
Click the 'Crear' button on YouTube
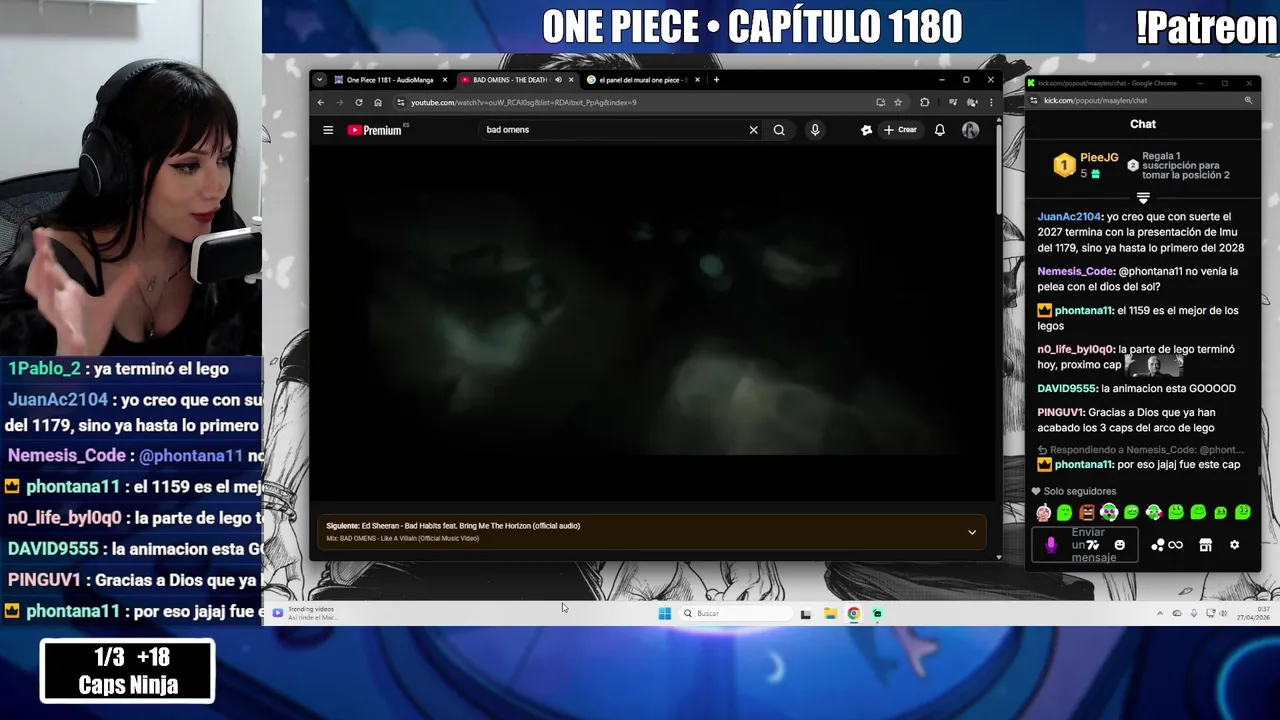(x=900, y=130)
